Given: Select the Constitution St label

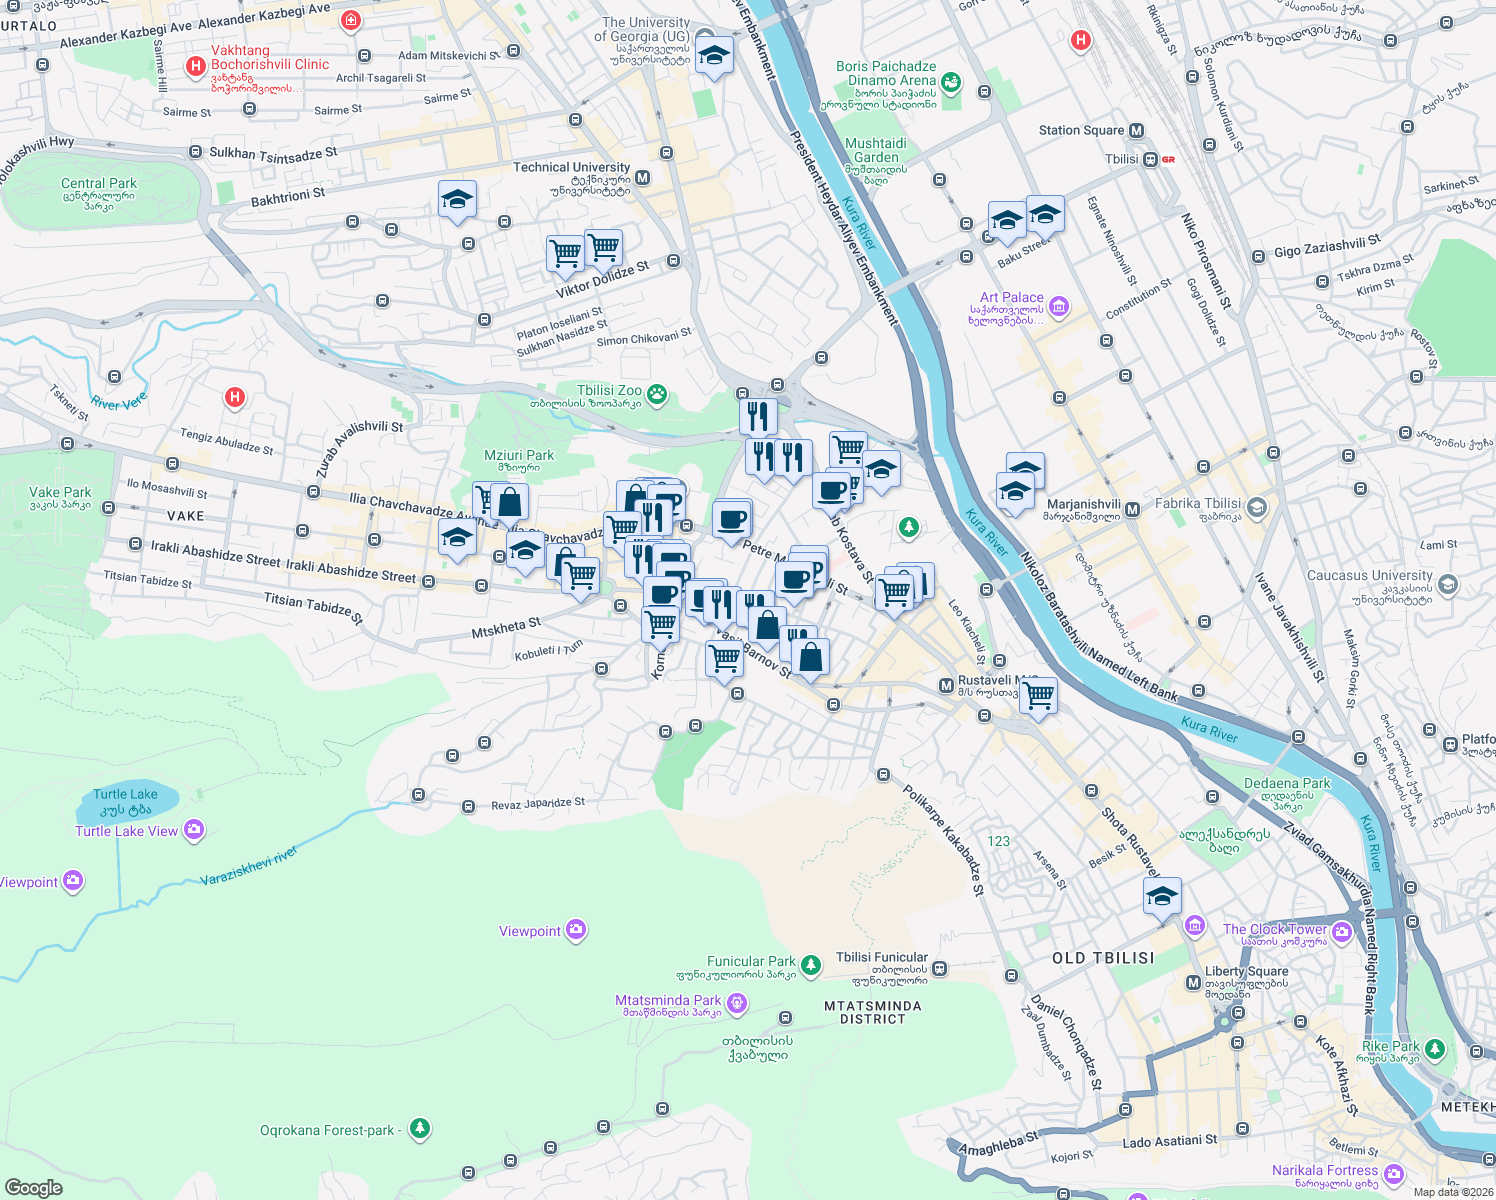Looking at the screenshot, I should point(1139,300).
